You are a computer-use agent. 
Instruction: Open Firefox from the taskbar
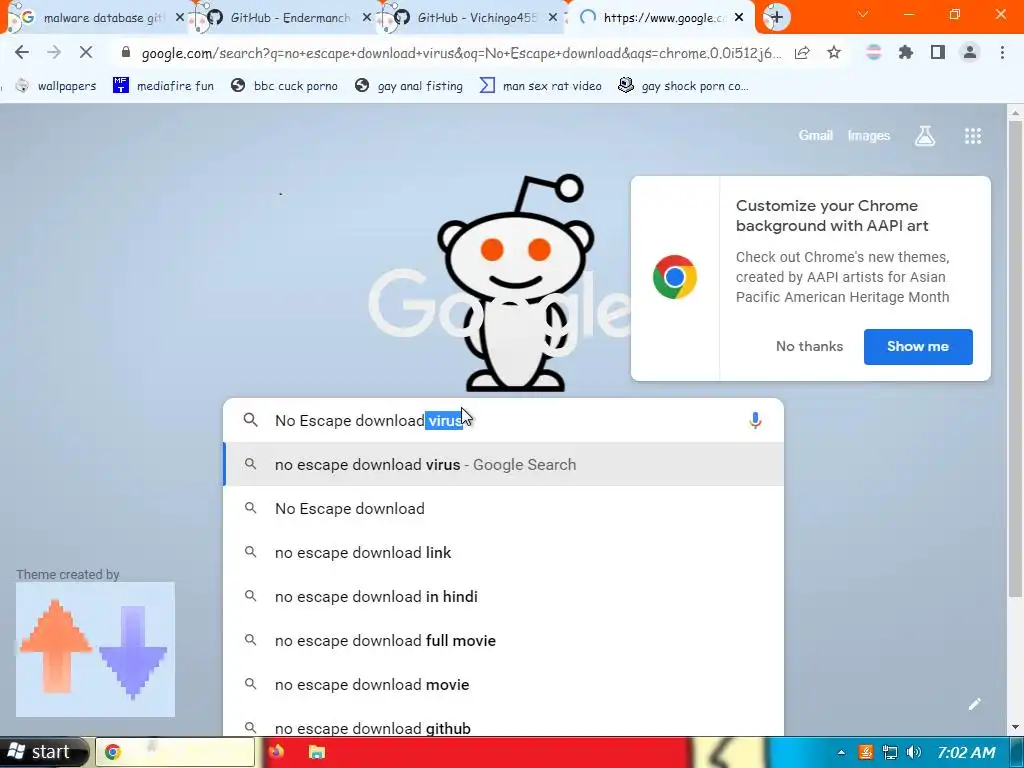coord(276,752)
